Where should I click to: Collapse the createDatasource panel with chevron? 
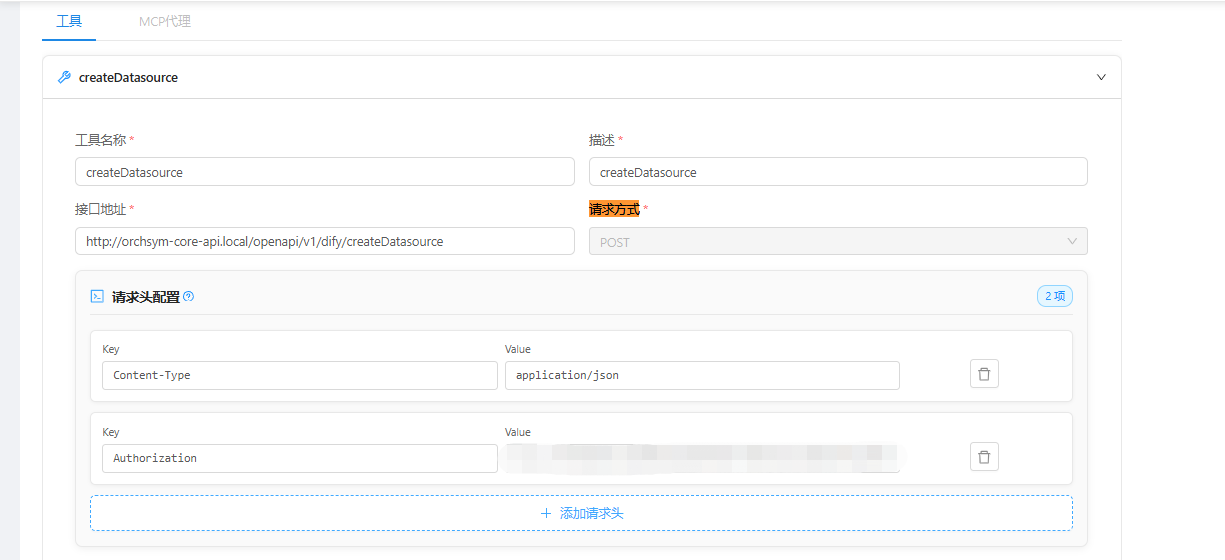click(x=1101, y=77)
